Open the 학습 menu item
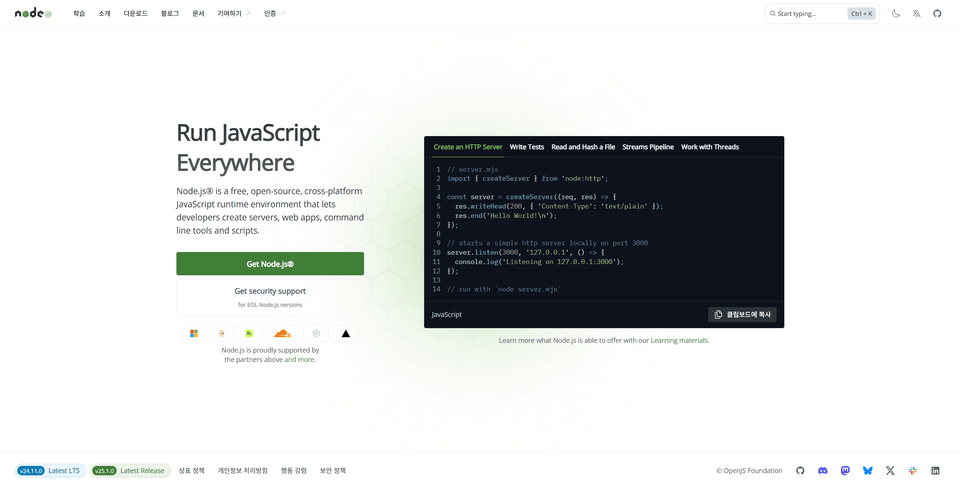This screenshot has height=486, width=960. 79,13
